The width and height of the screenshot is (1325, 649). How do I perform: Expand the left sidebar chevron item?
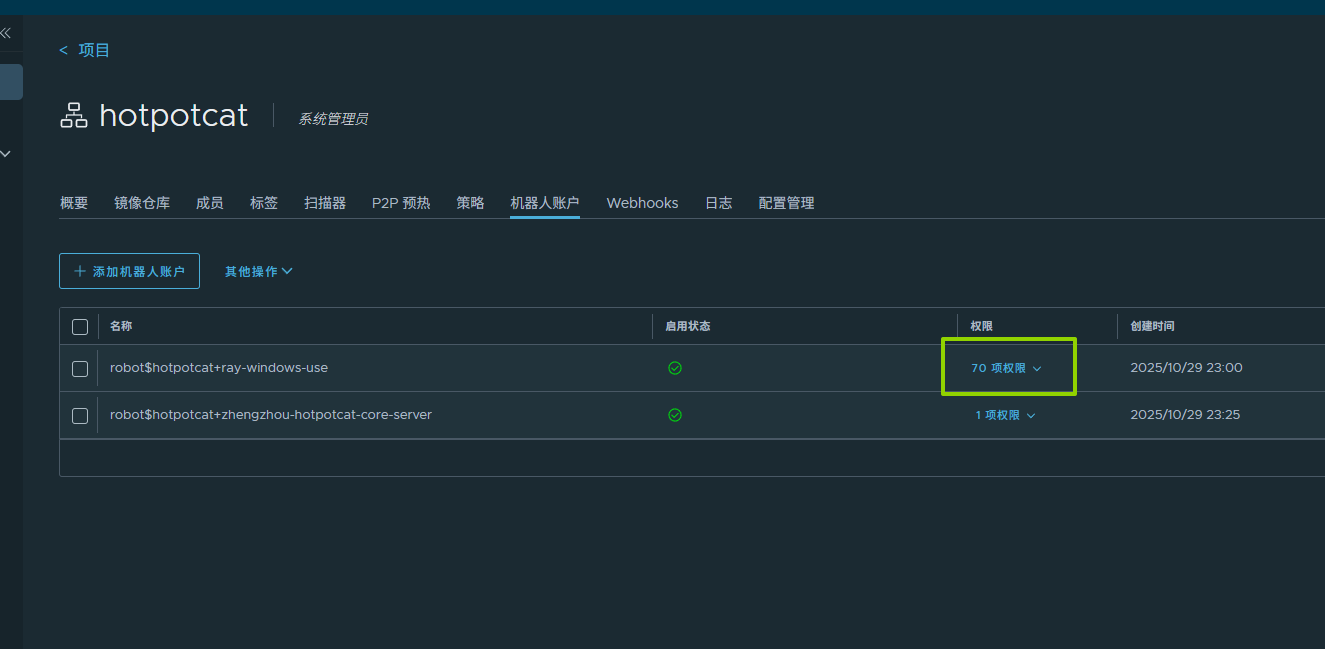tap(6, 154)
